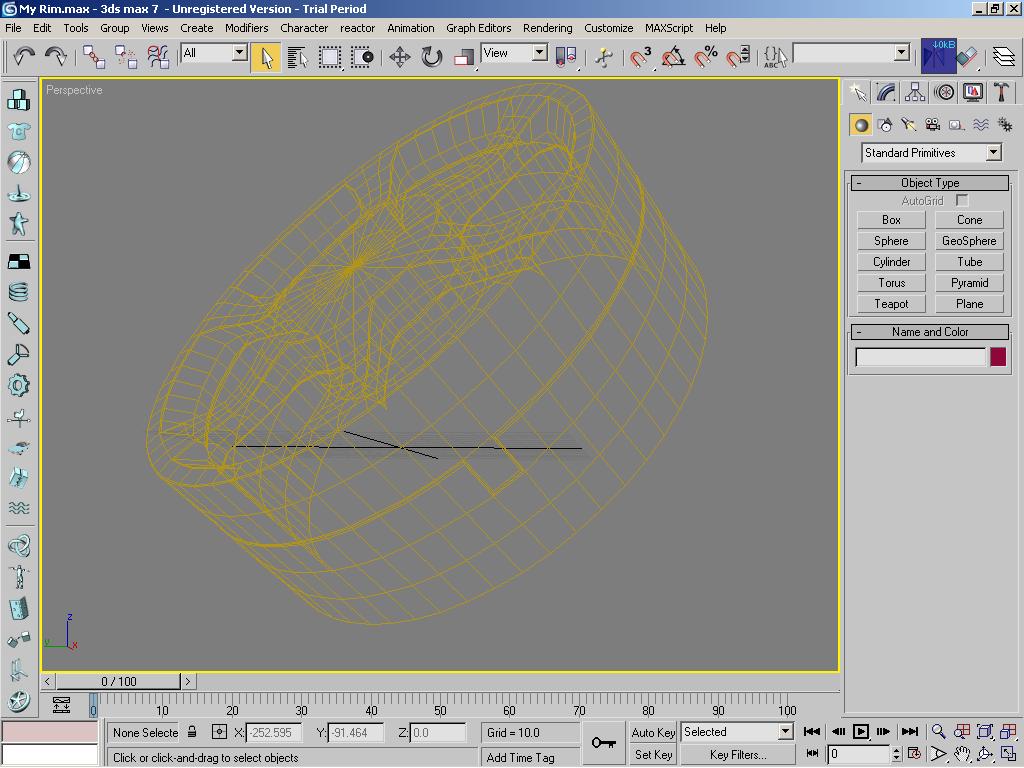Select the Rotate tool

coord(432,57)
